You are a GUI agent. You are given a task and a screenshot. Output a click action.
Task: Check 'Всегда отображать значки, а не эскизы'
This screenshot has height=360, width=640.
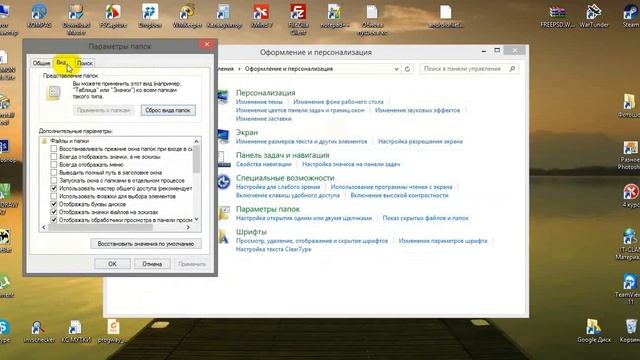point(53,157)
